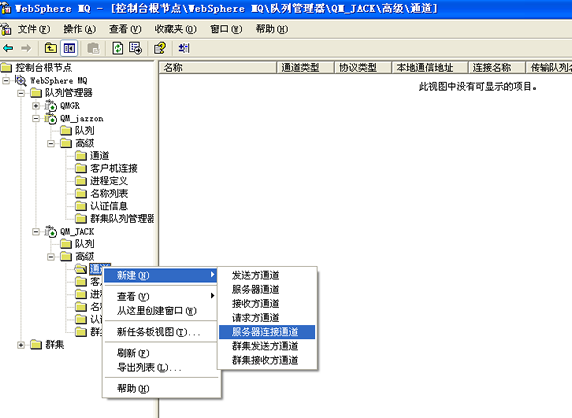Viewport: 572px width, 418px height.
Task: Select 新建(N) in the context menu
Action: (161, 275)
